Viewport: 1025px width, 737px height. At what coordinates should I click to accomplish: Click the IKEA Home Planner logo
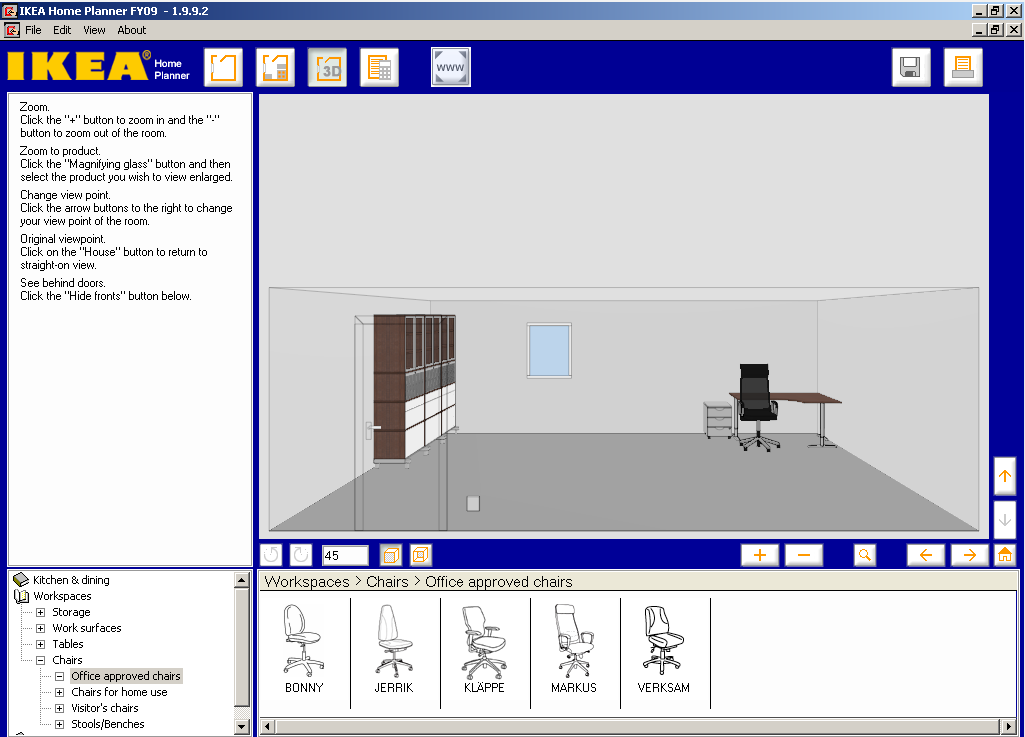(99, 67)
